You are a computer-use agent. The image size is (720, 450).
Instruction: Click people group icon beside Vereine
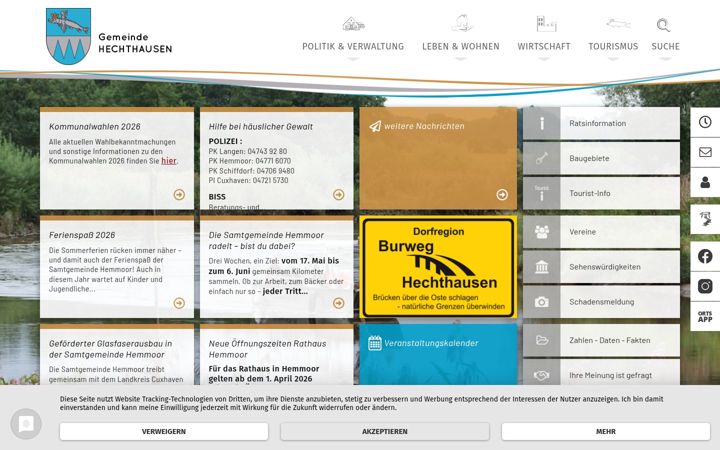(x=541, y=232)
